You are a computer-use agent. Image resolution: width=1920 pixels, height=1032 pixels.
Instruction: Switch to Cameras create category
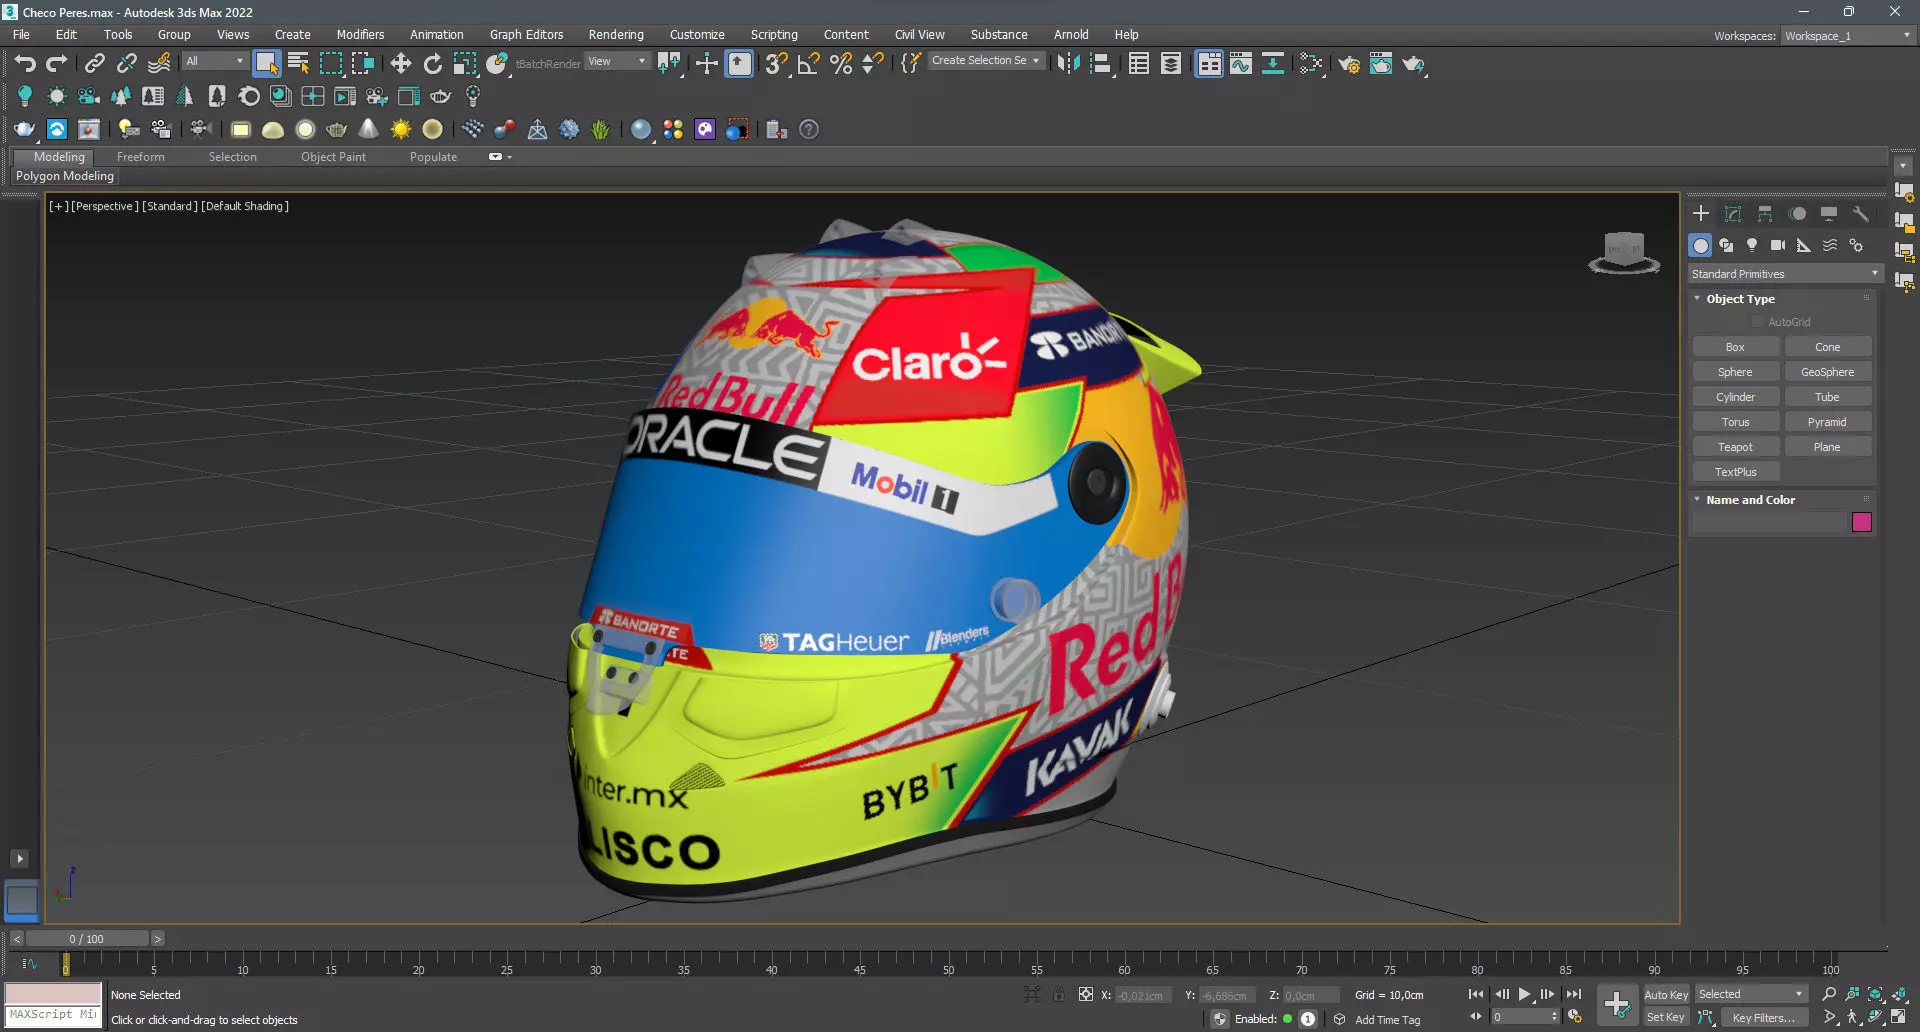click(x=1777, y=245)
